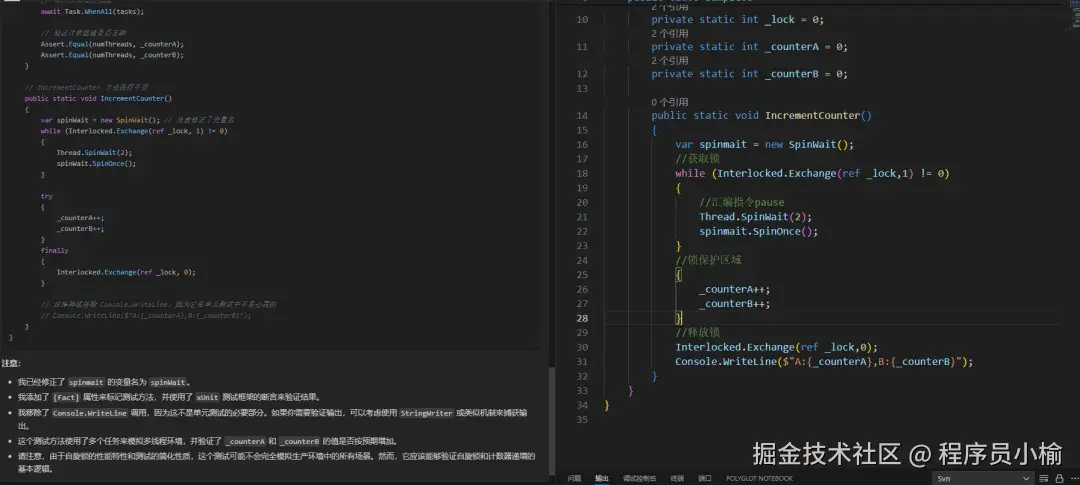Click line number 31 in the editor gutter

[x=581, y=362]
